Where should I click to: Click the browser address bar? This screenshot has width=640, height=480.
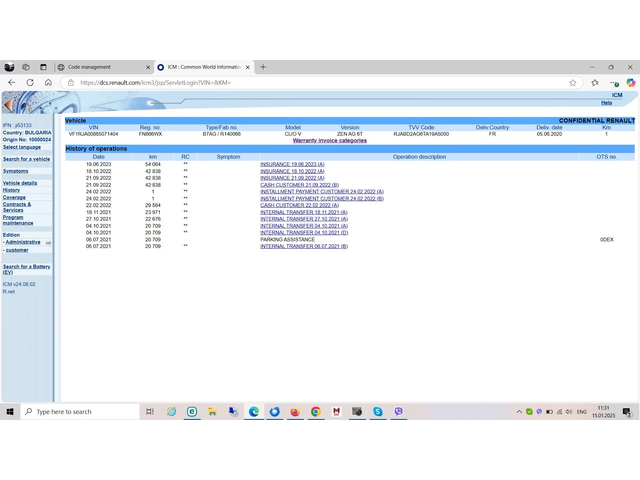(x=300, y=83)
